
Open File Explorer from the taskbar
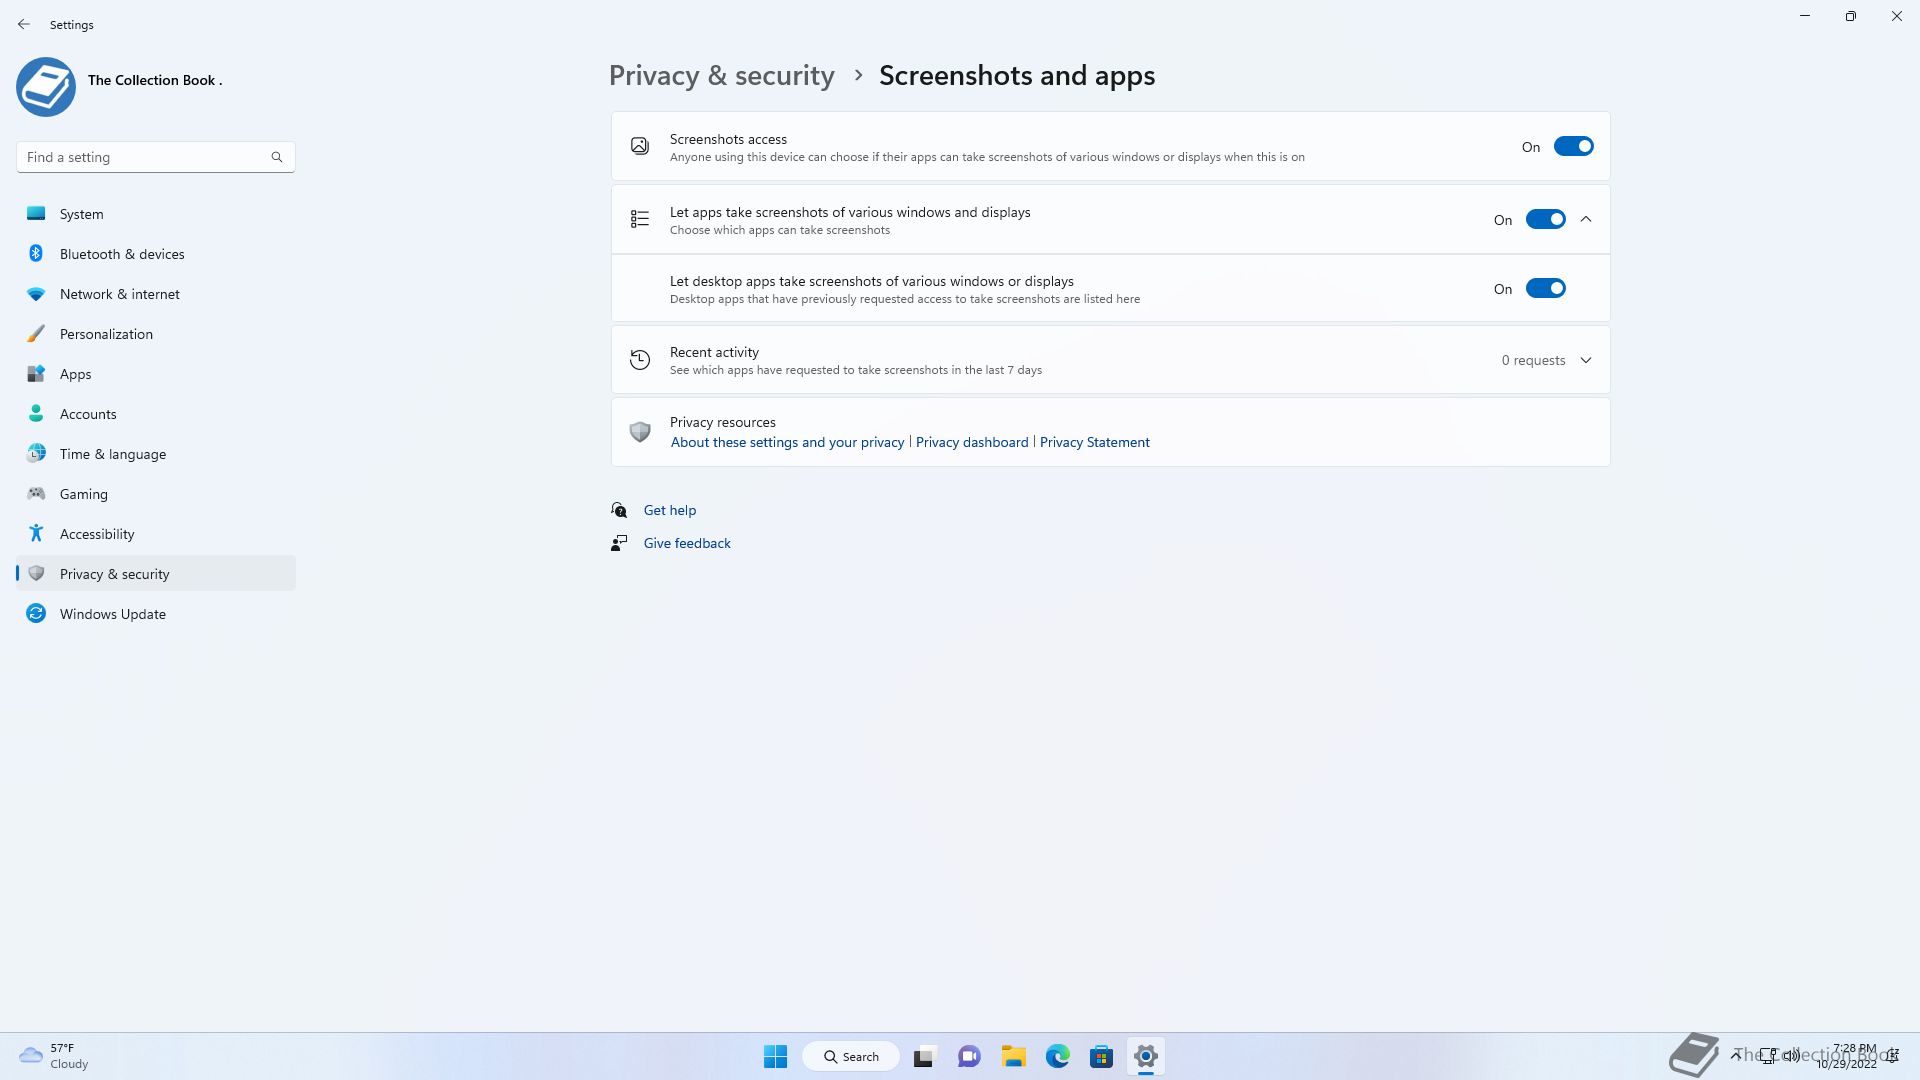tap(1014, 1056)
